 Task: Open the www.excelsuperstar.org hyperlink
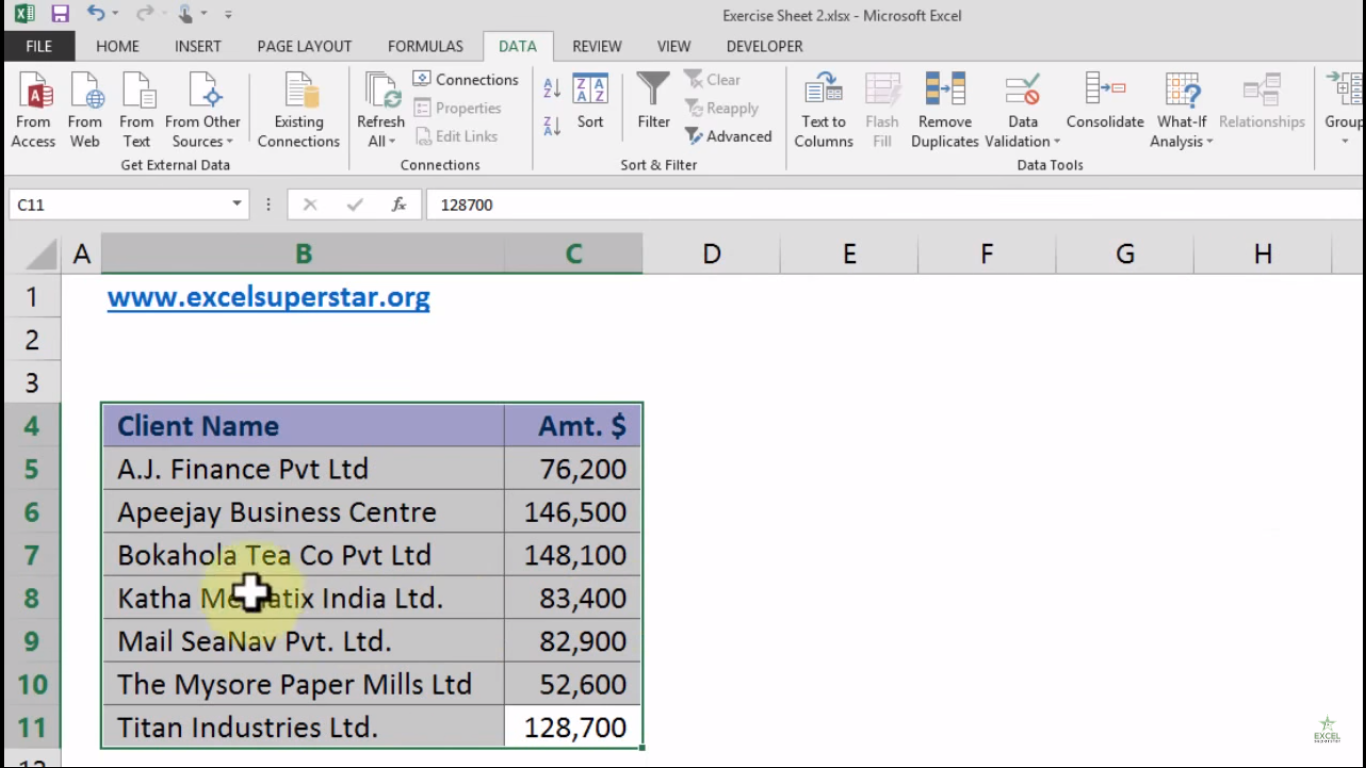click(269, 297)
